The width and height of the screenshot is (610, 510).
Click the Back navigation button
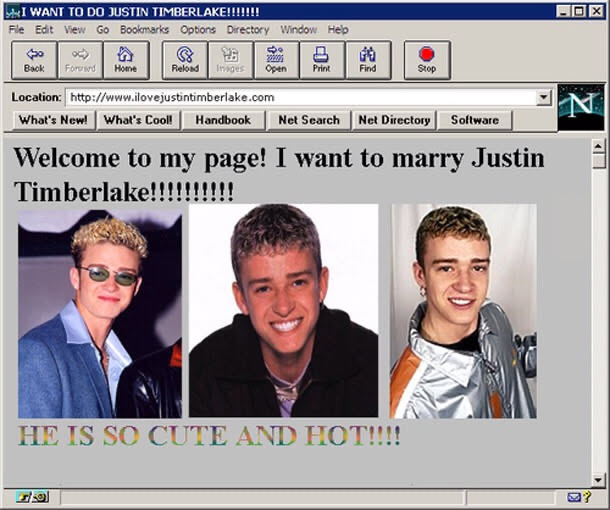pyautogui.click(x=34, y=60)
